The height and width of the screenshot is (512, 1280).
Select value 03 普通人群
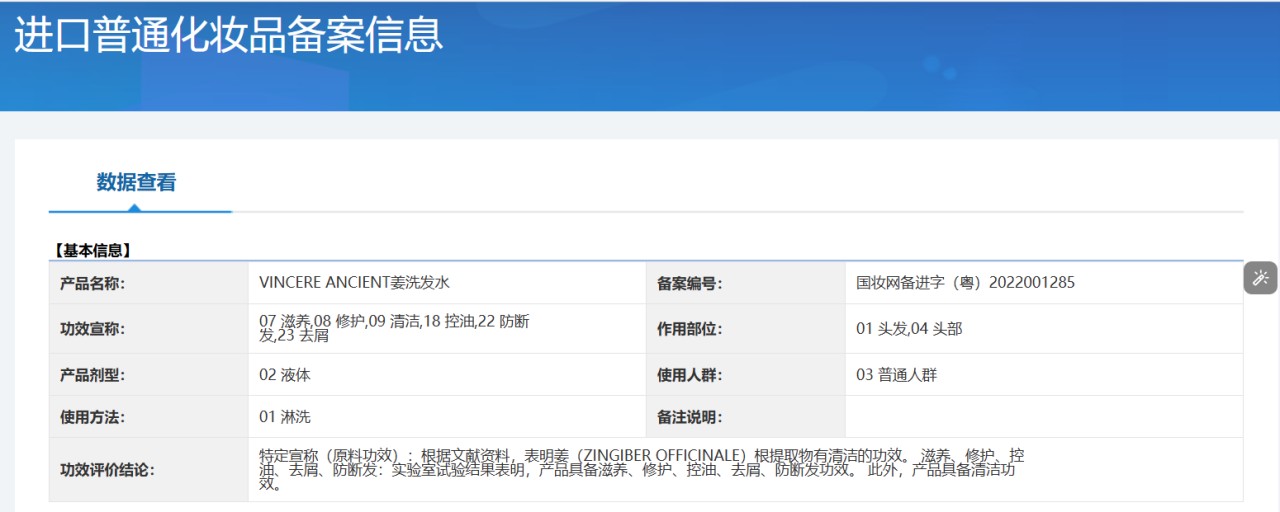[x=896, y=375]
